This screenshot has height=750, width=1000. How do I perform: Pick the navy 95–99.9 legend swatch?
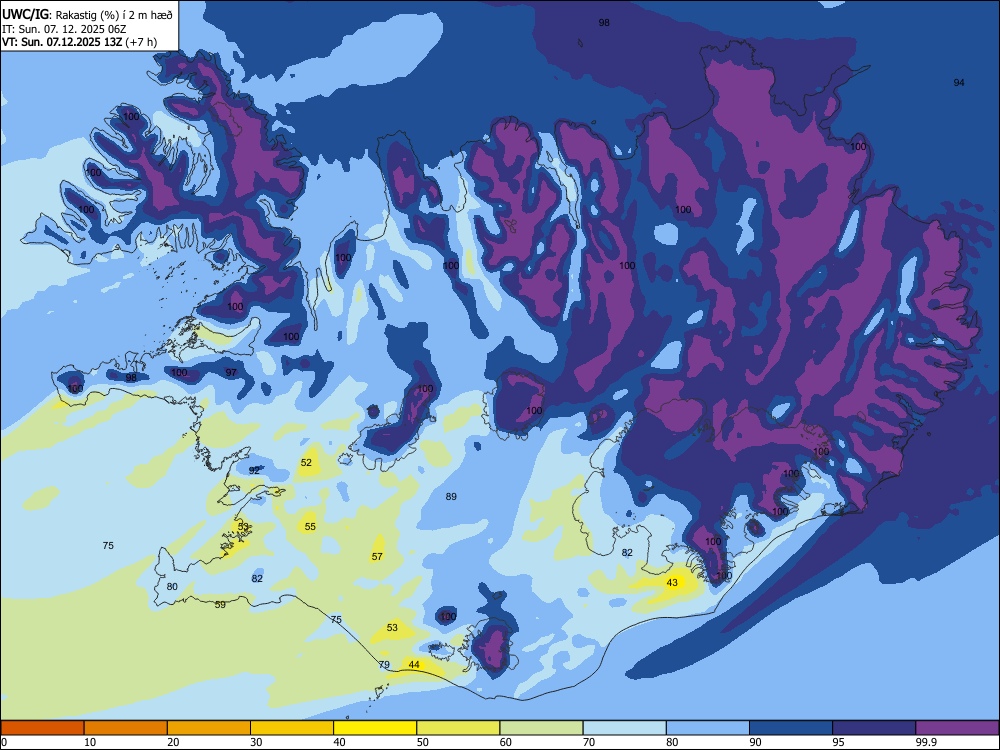click(874, 728)
